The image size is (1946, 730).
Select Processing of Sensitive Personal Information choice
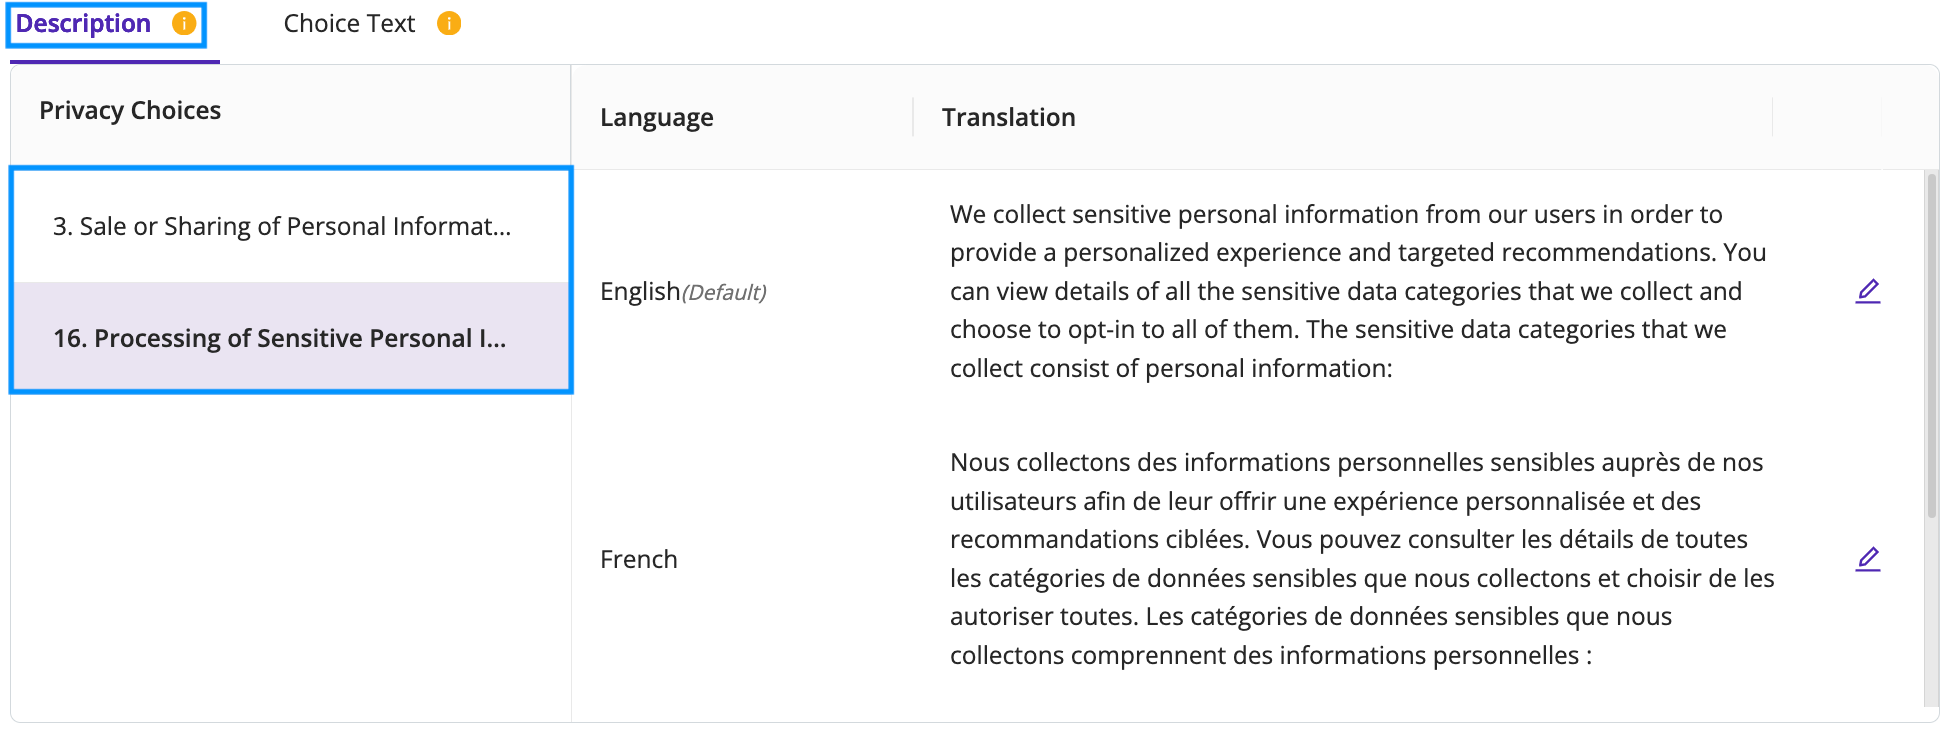click(291, 338)
